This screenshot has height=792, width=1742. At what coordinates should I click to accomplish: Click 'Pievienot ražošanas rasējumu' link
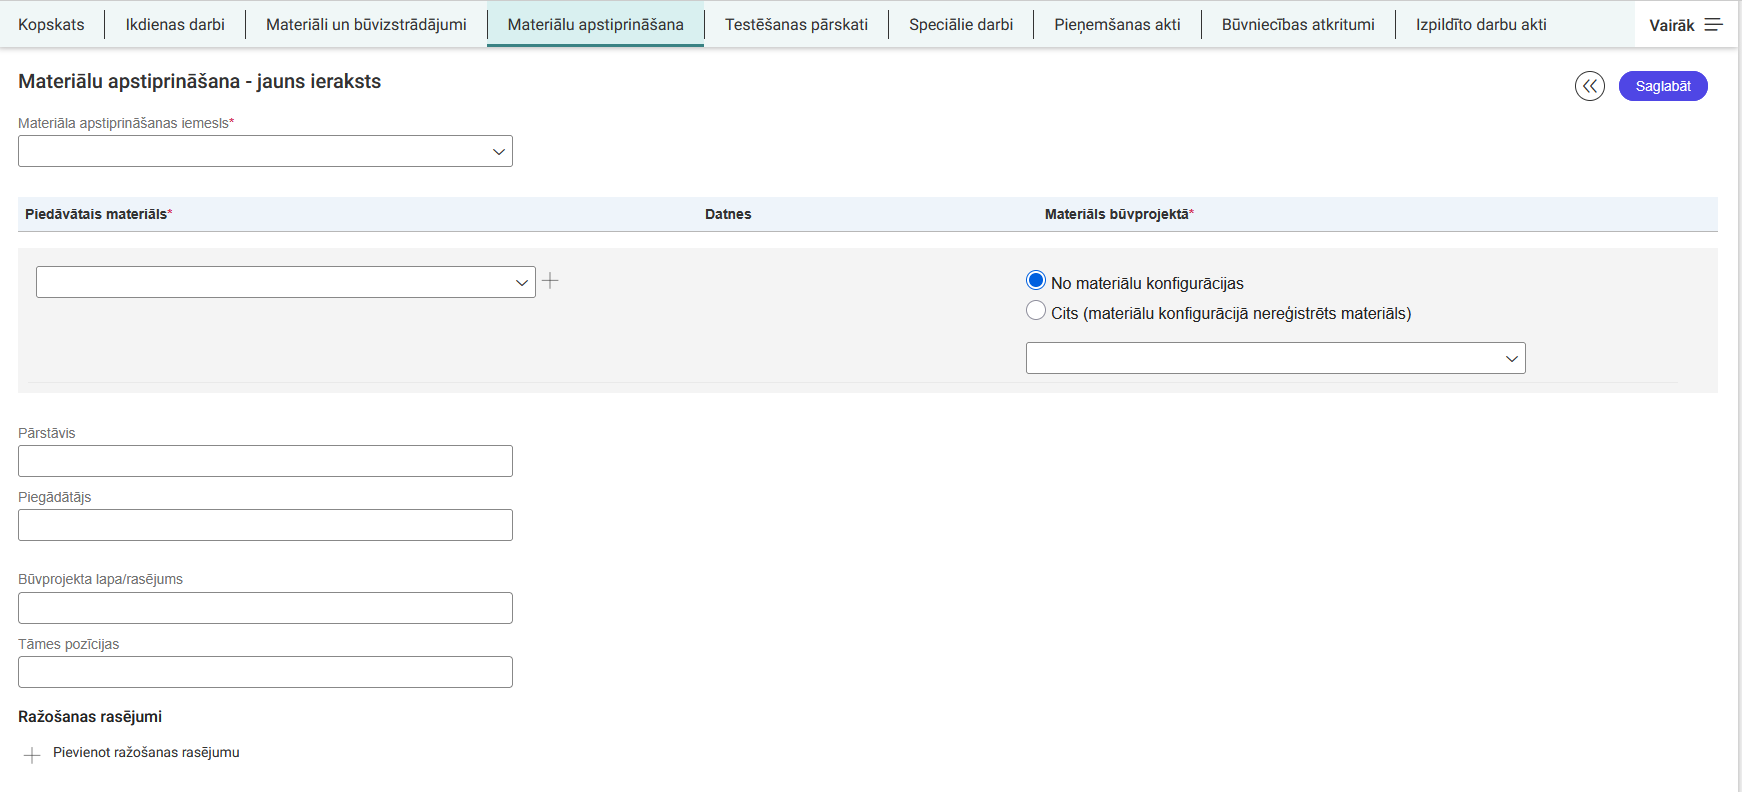tap(146, 753)
